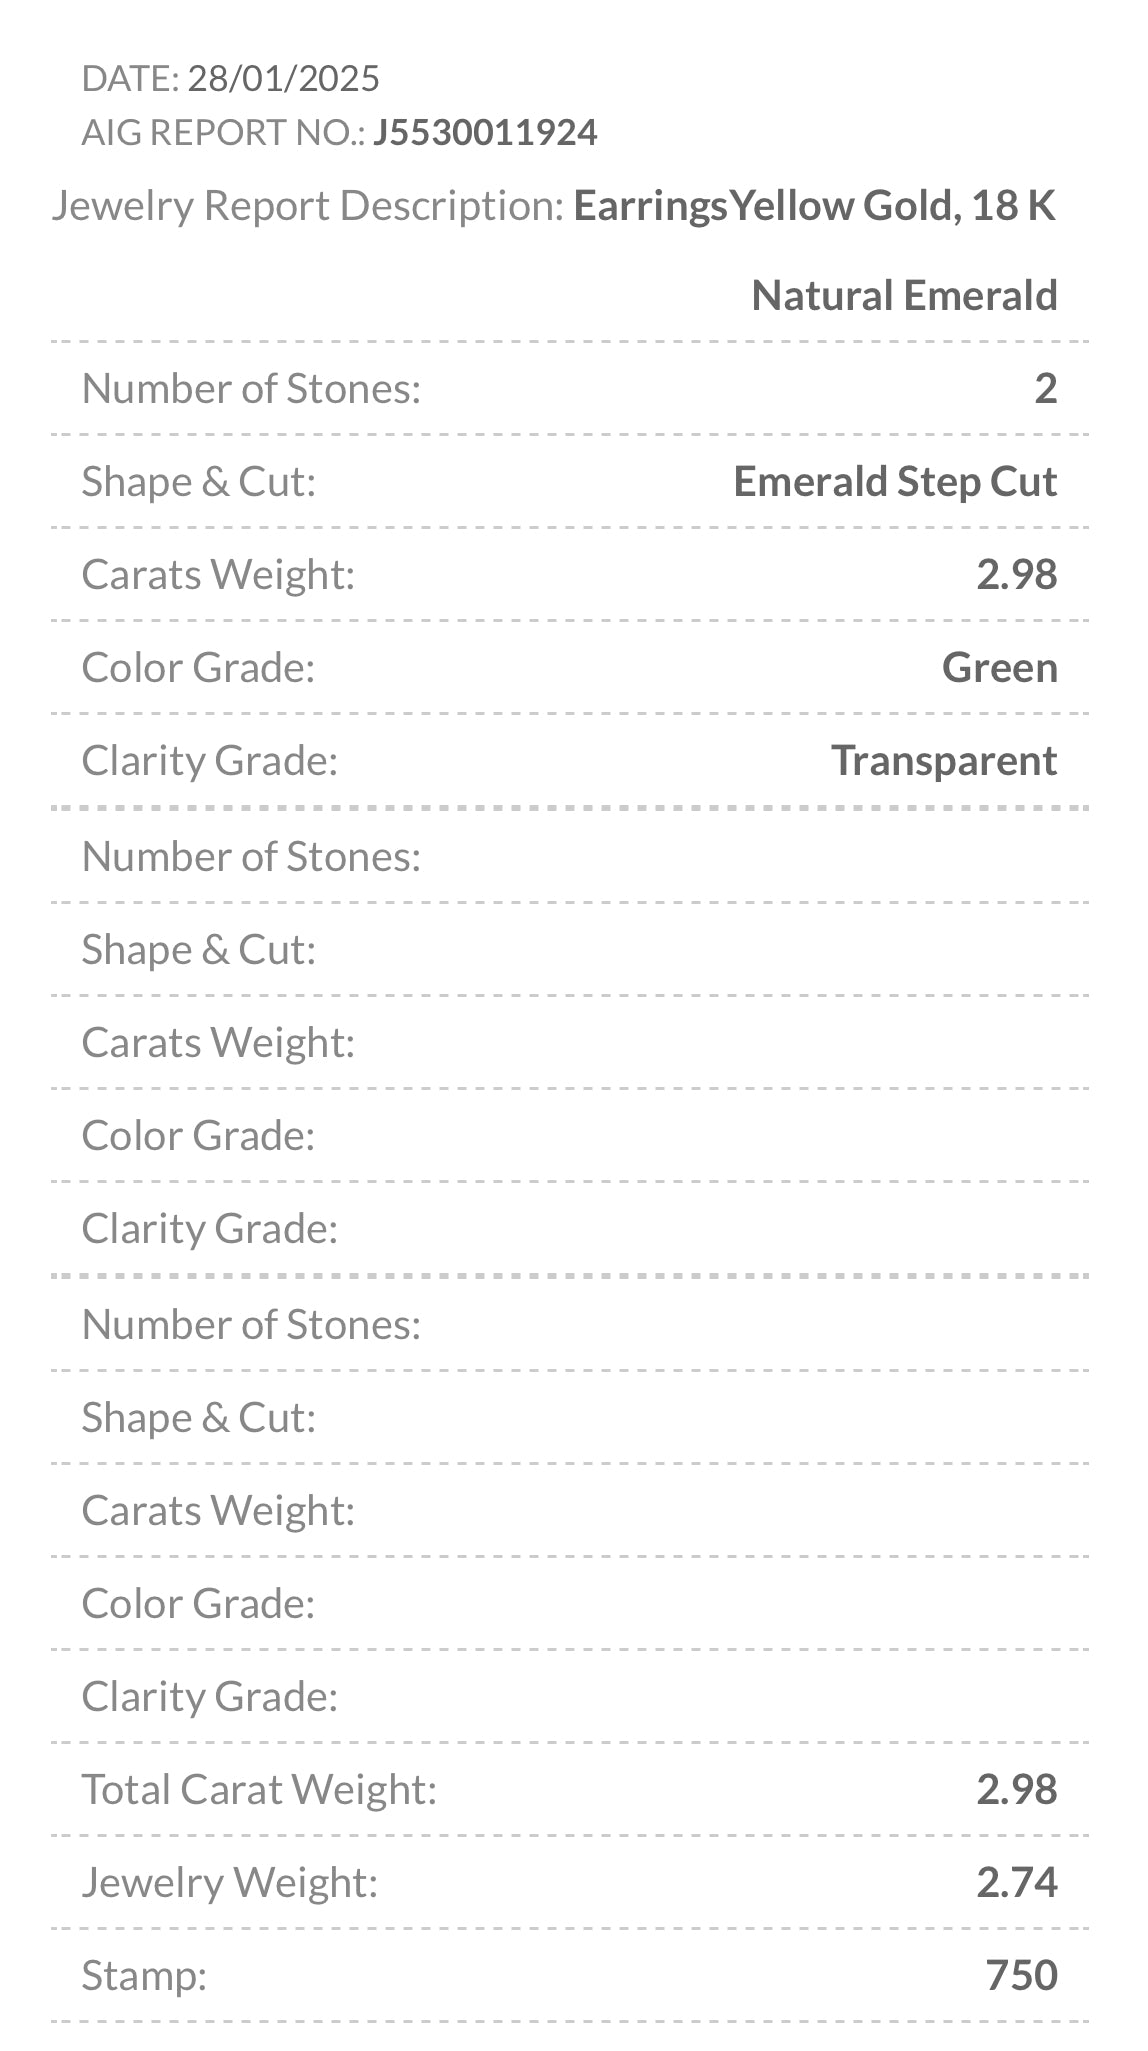
Task: Click the report number J5530011924
Action: click(x=485, y=132)
